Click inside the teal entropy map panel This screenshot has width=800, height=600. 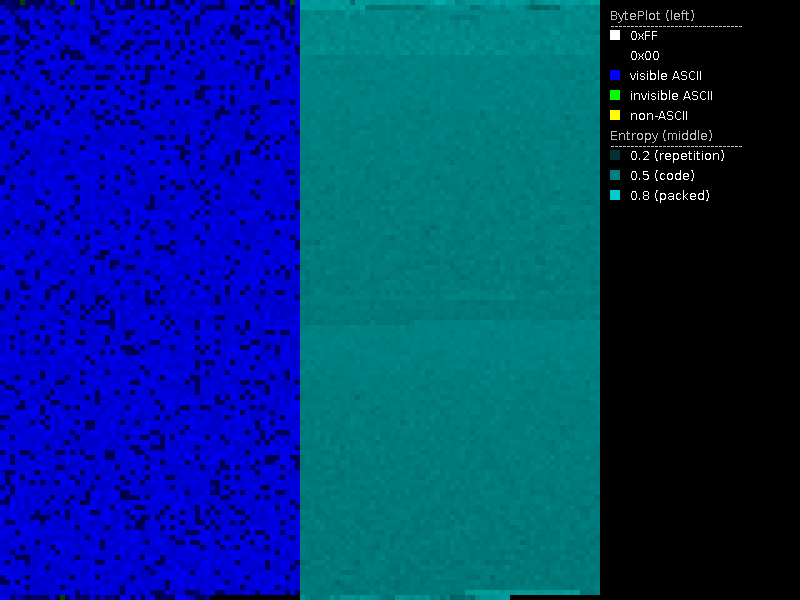[x=450, y=300]
